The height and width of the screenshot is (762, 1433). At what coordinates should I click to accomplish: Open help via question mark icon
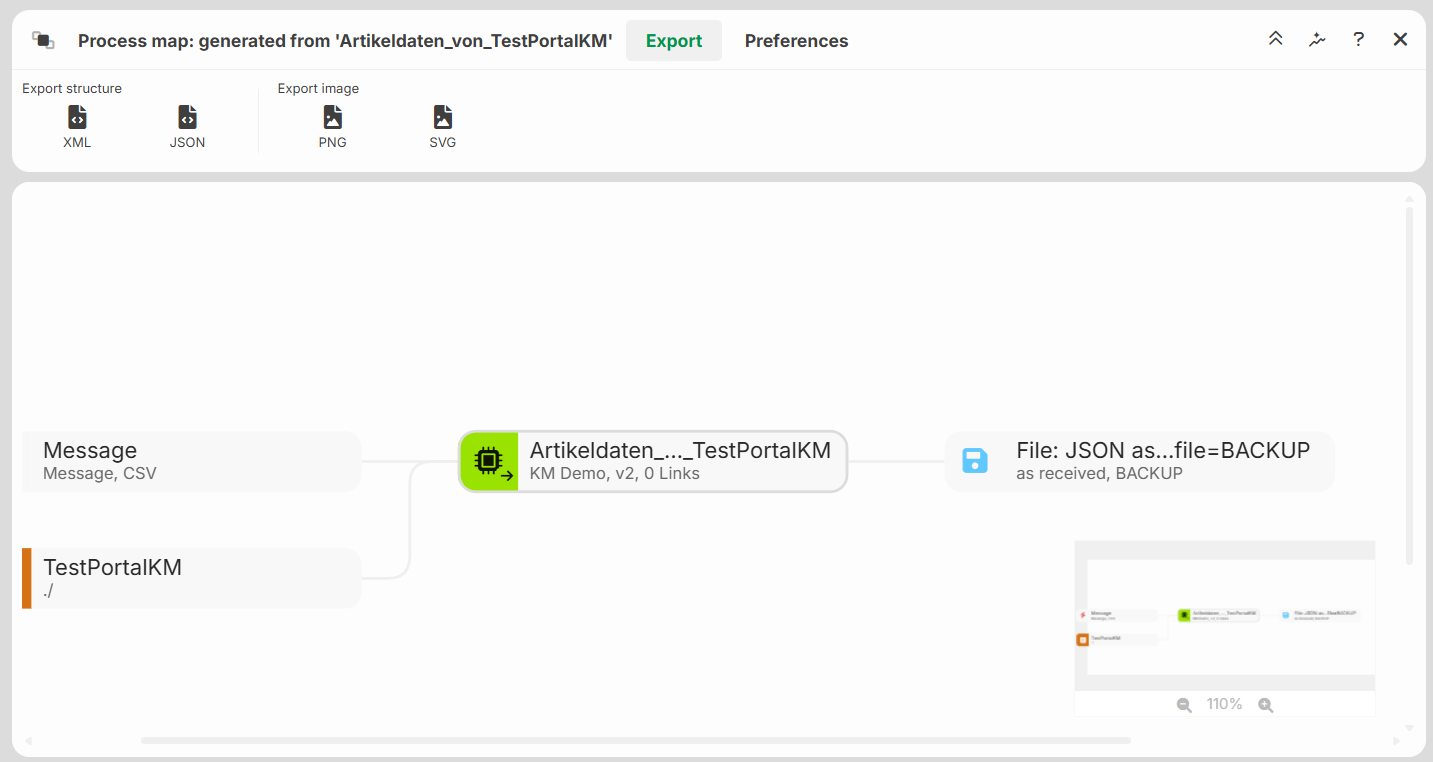pos(1358,39)
